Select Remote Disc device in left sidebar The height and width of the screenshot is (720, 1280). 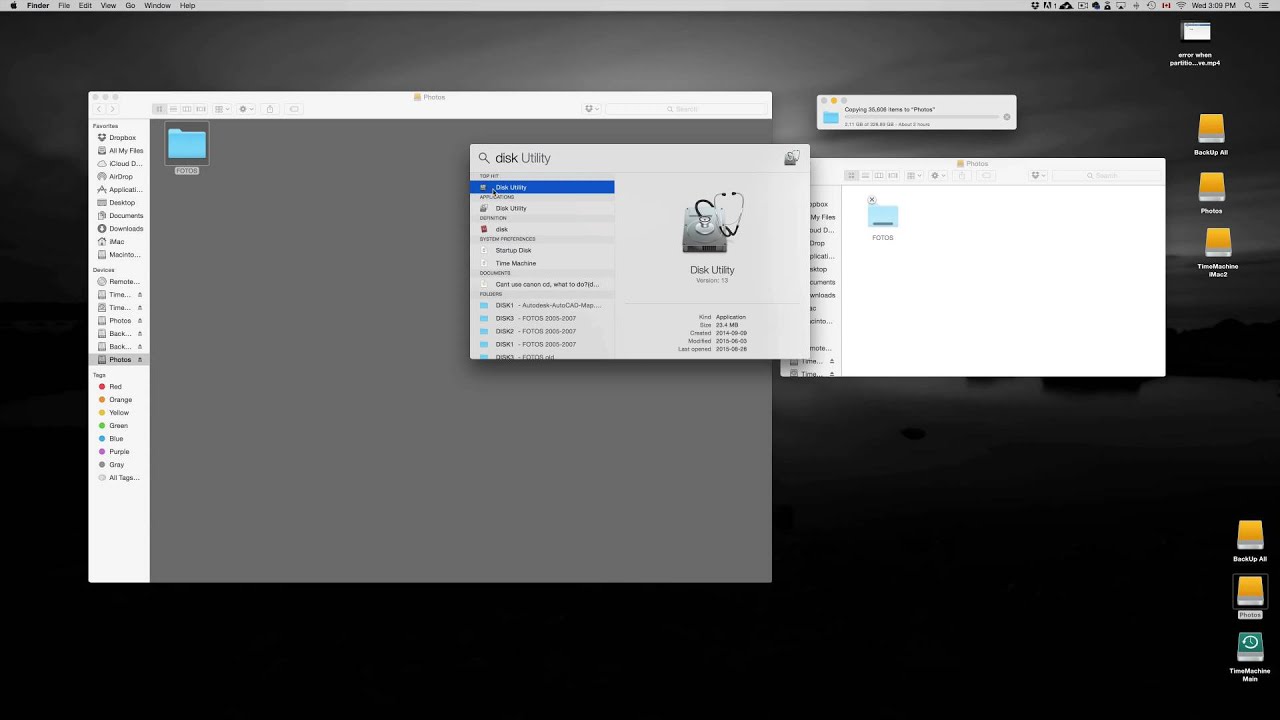[x=119, y=282]
